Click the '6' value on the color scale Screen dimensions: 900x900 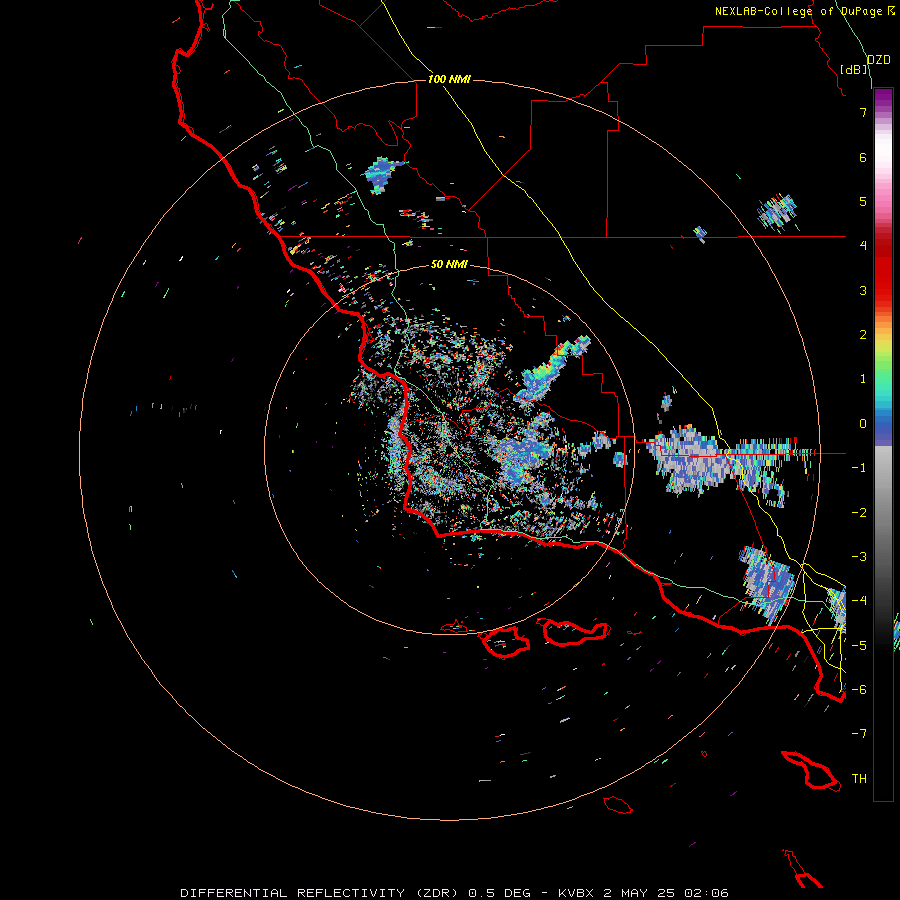click(x=863, y=157)
